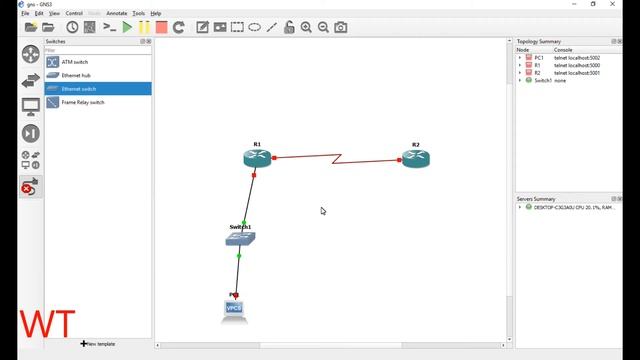The image size is (640, 360).
Task: Open the Edit menu
Action: [39, 13]
